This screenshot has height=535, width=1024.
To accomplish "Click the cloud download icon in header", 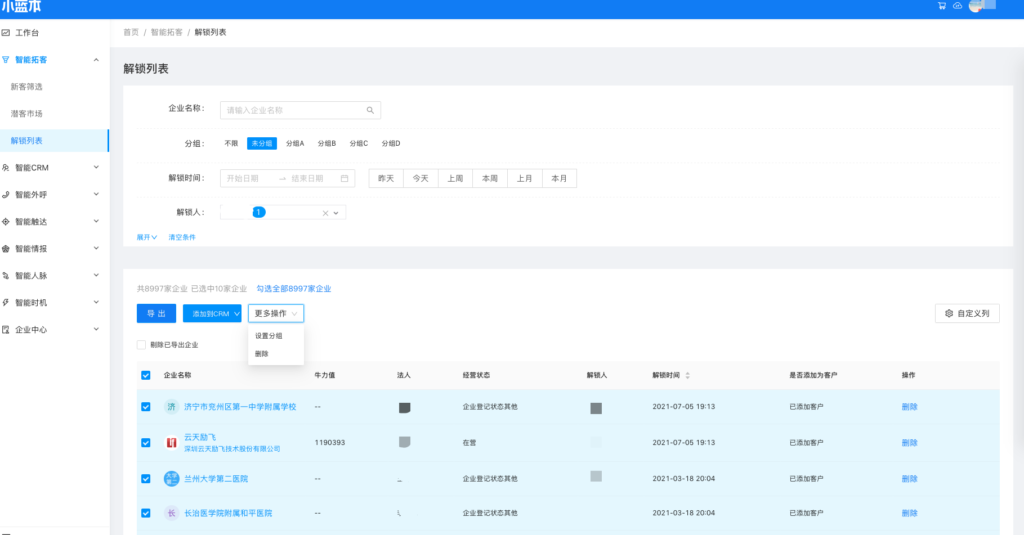I will [957, 6].
